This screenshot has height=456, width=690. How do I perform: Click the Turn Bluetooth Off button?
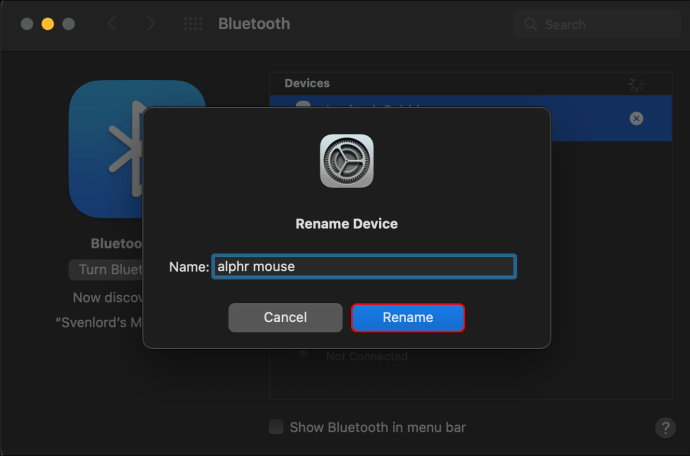106,269
